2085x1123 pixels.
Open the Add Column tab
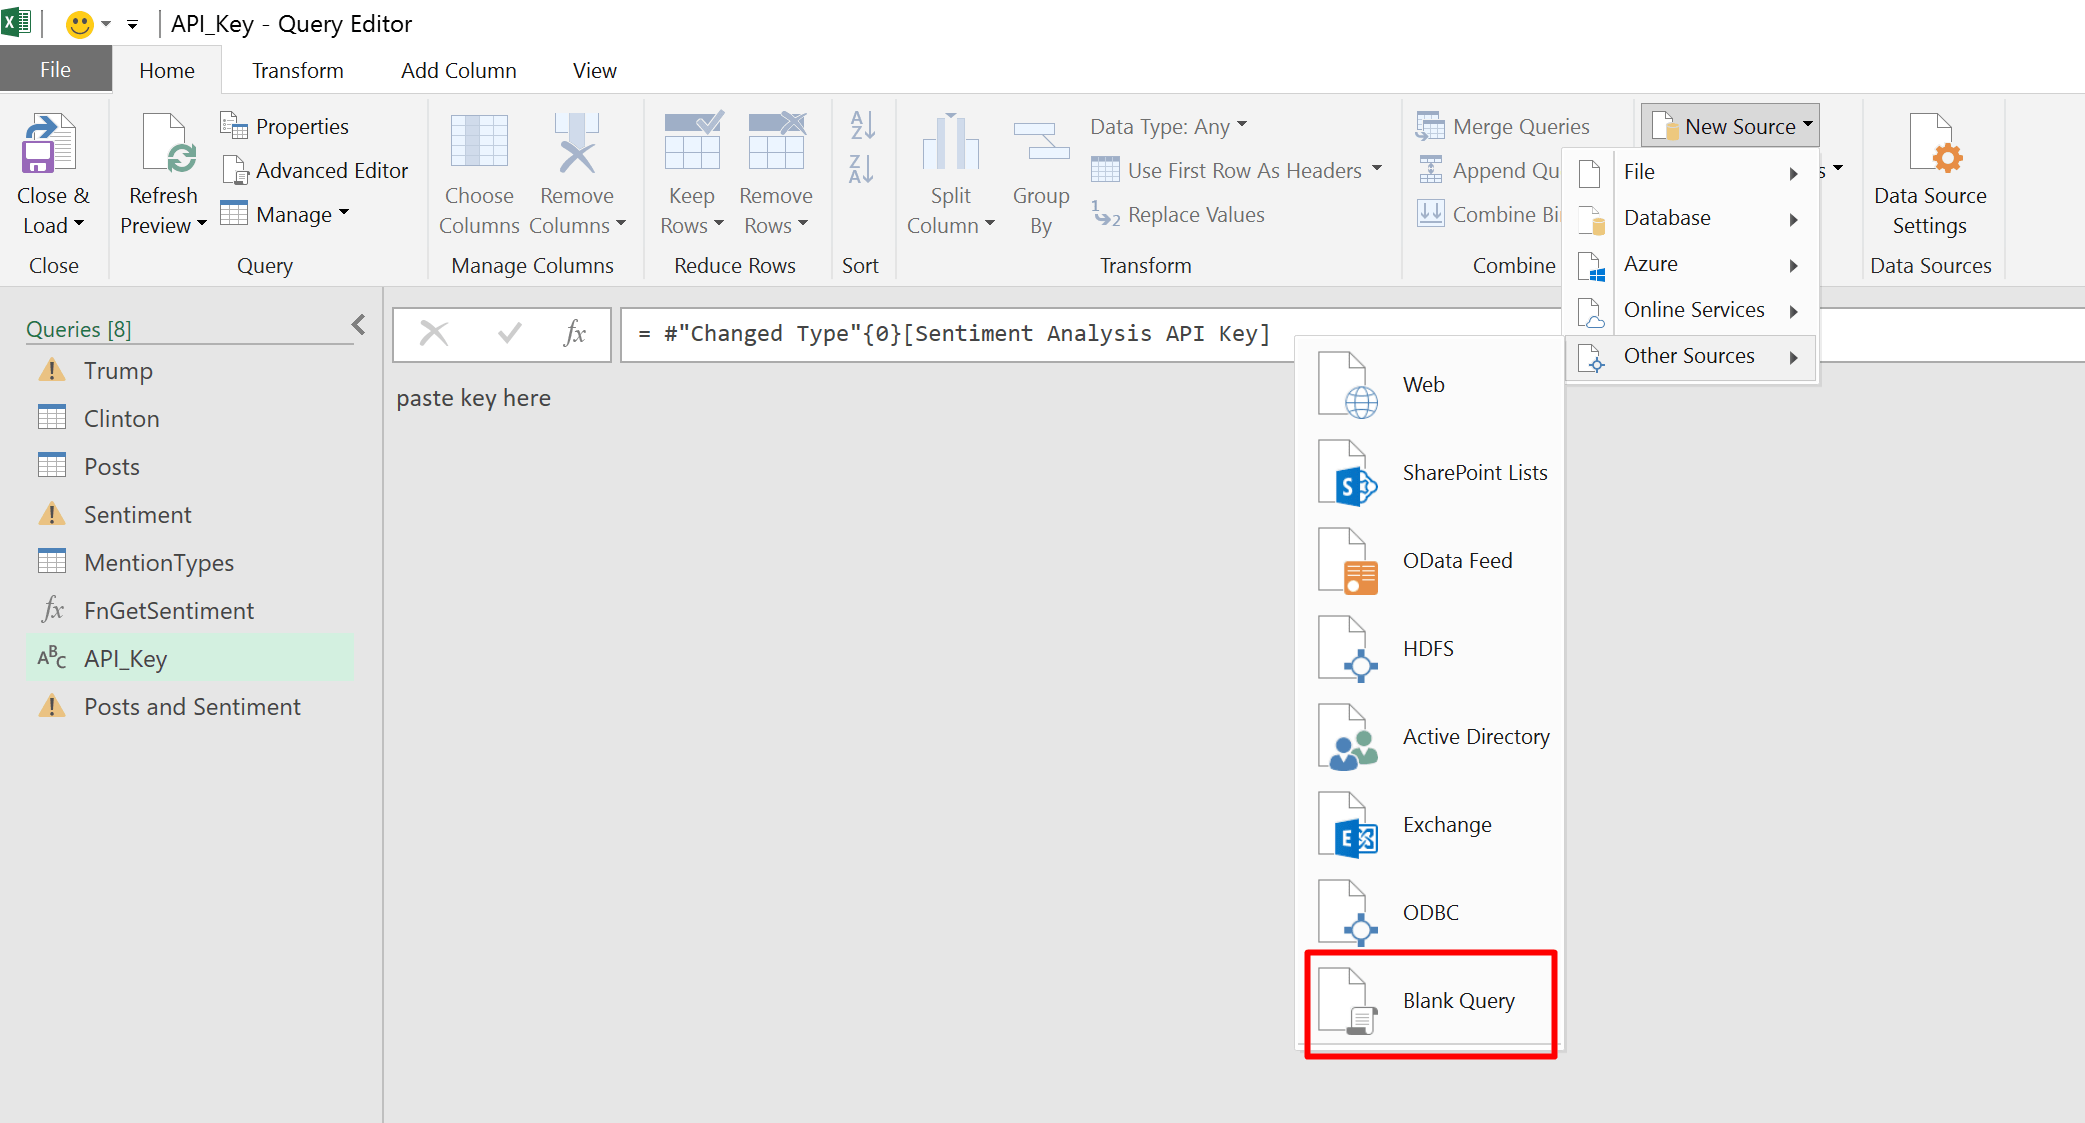click(x=458, y=71)
